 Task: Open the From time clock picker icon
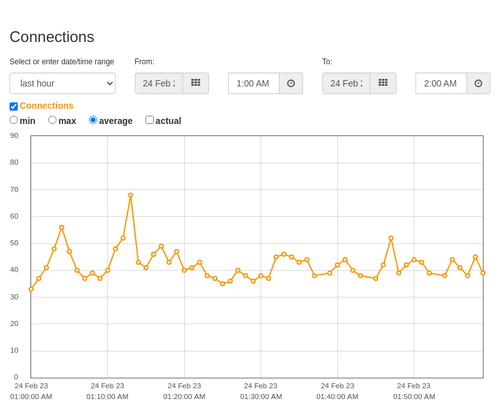pos(291,83)
